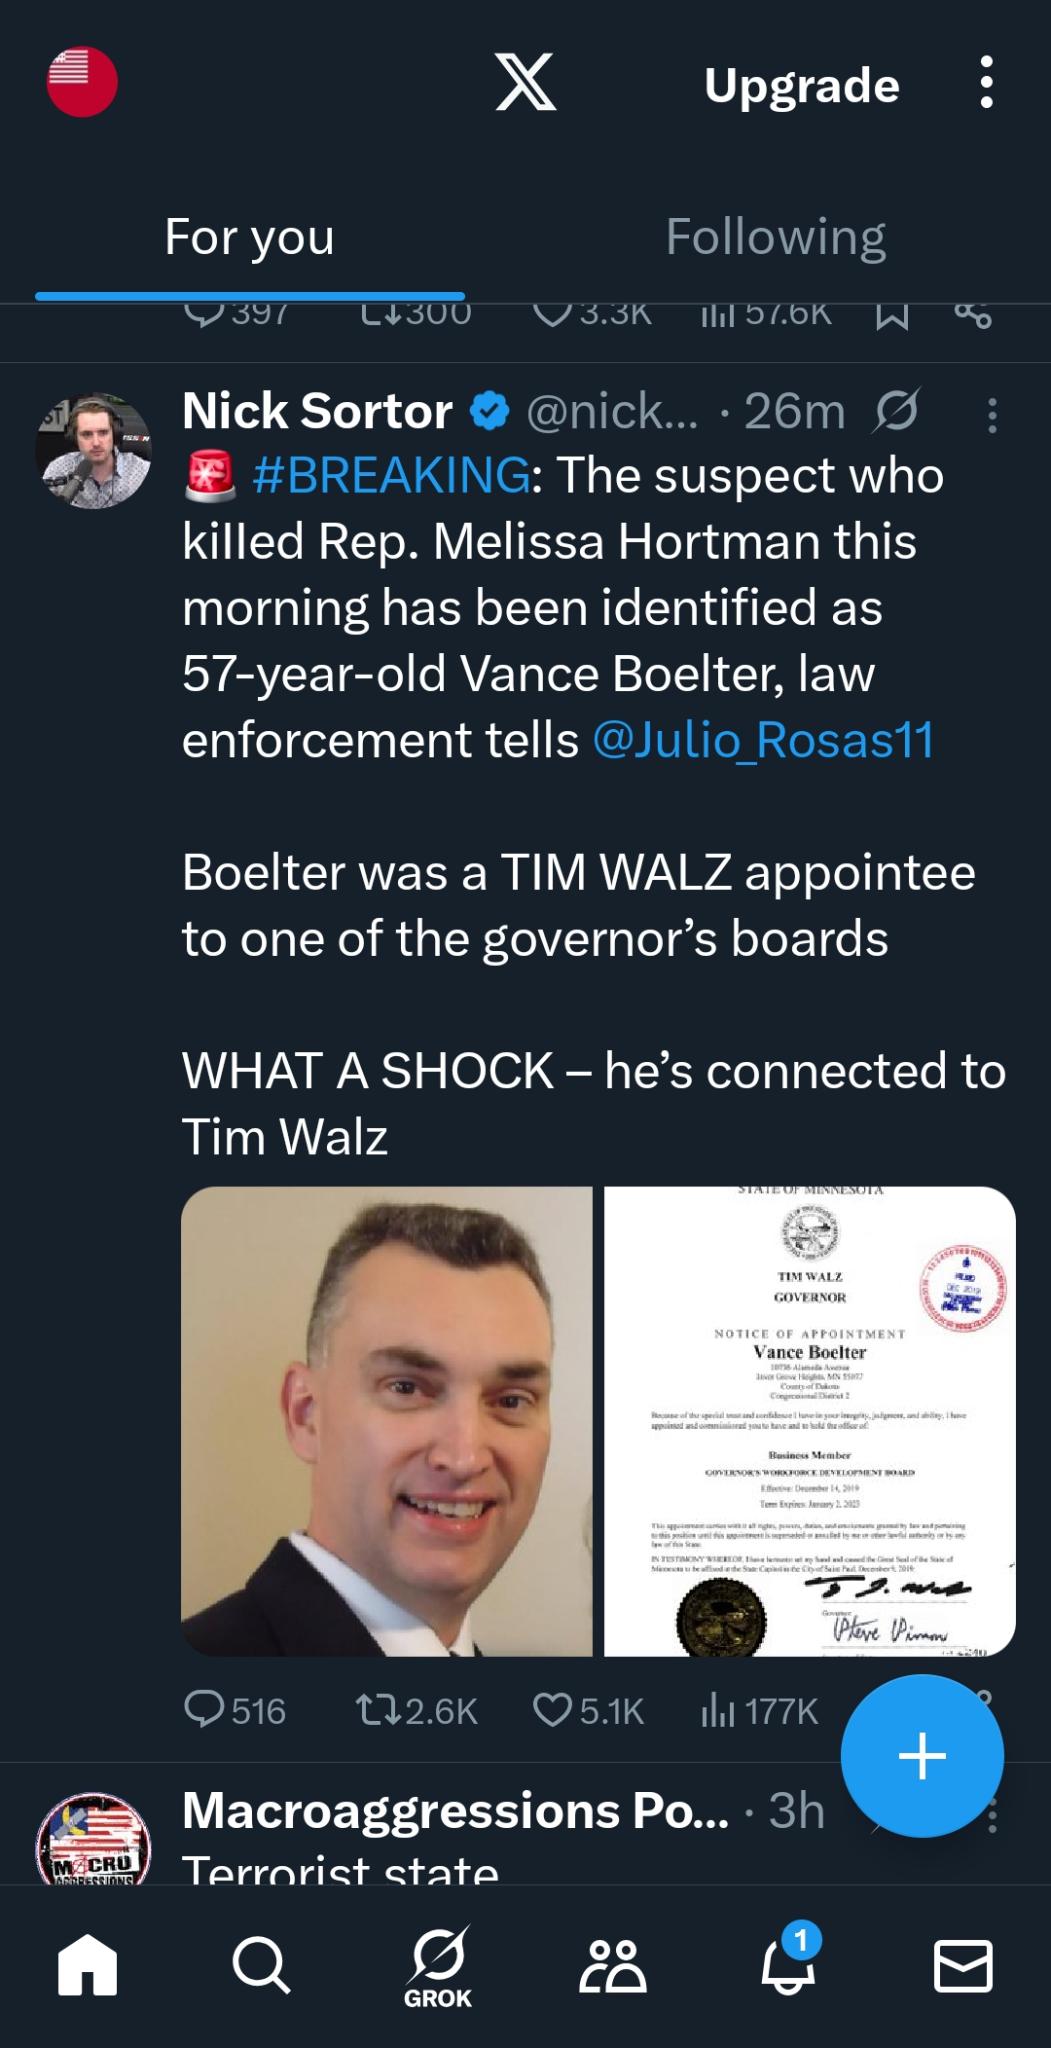Like Nick Sortor's post with the heart
This screenshot has height=2048, width=1051.
click(552, 1710)
